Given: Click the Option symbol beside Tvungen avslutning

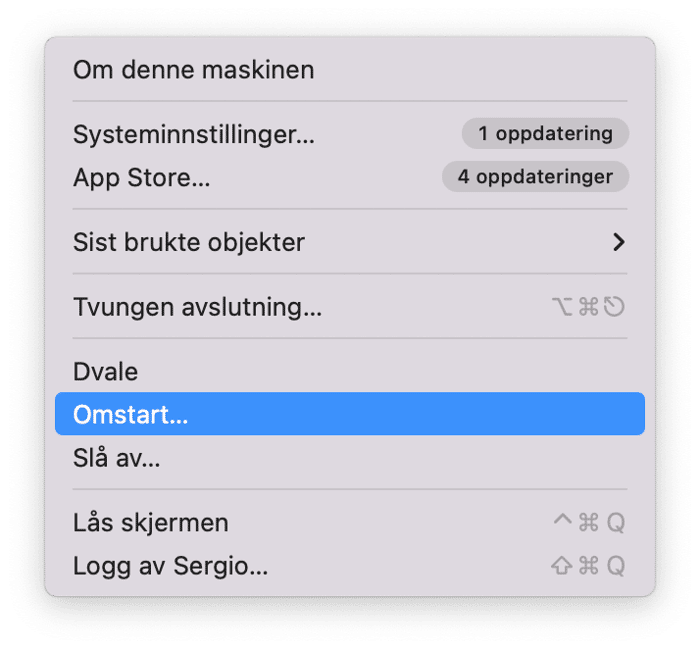Looking at the screenshot, I should click(x=563, y=307).
